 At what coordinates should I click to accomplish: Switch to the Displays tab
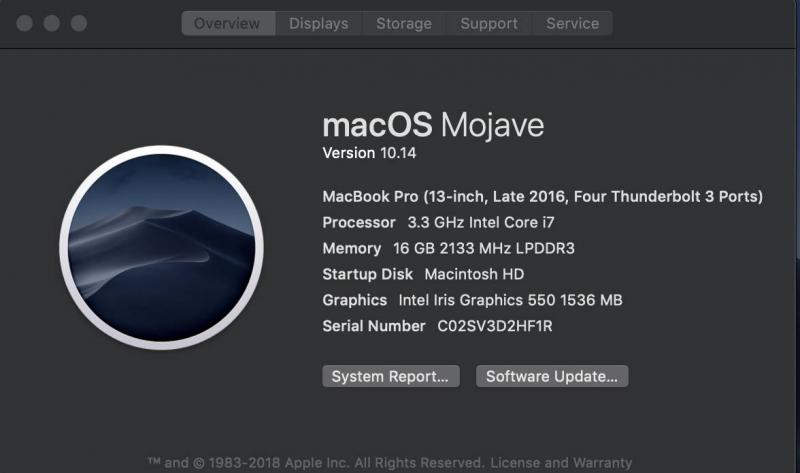(319, 23)
